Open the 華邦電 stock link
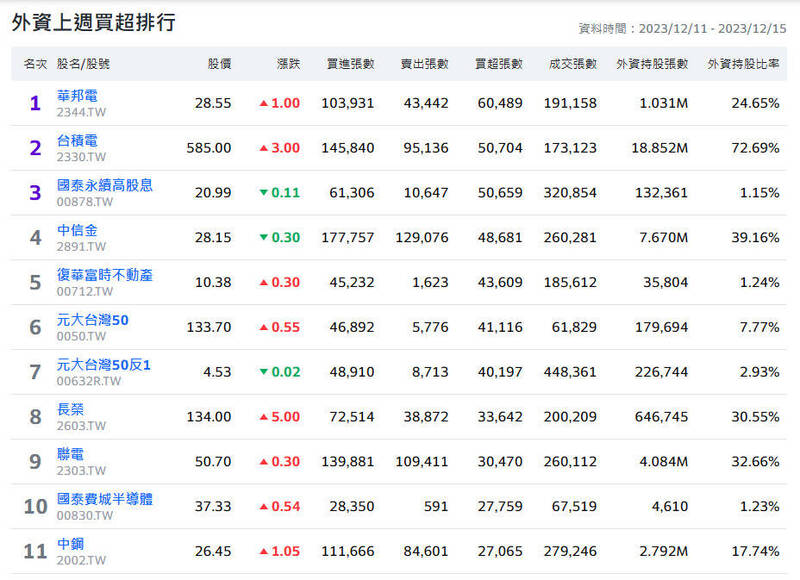Viewport: 800px width, 580px height. (x=77, y=95)
